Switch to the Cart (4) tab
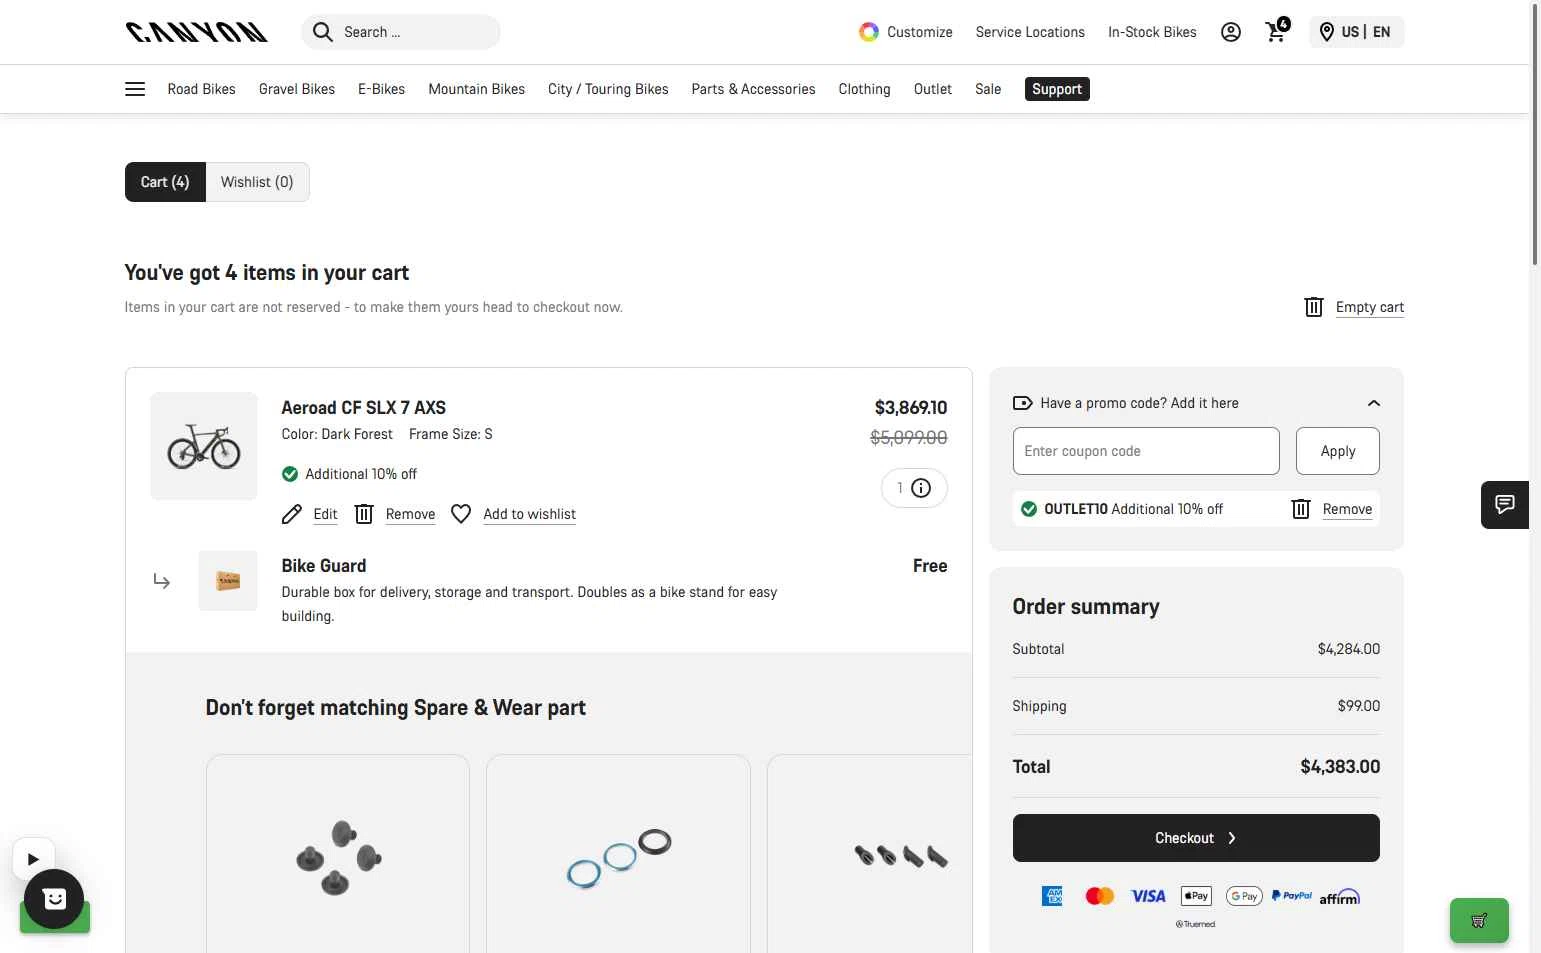1541x953 pixels. click(165, 182)
